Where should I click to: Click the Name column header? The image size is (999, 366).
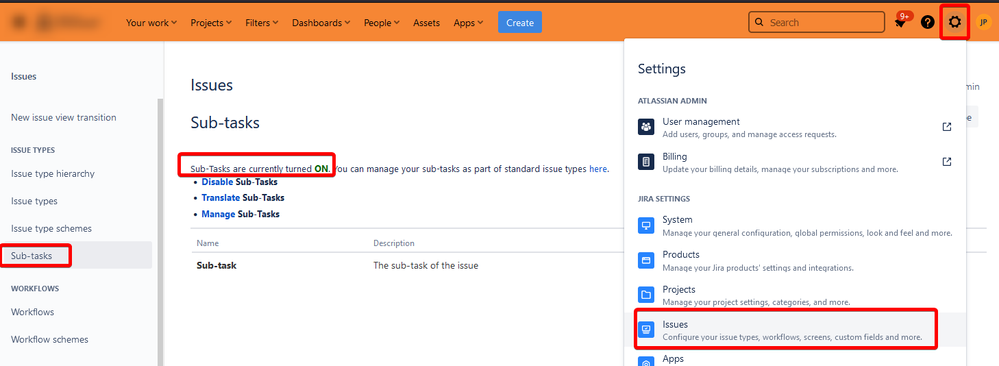(207, 243)
